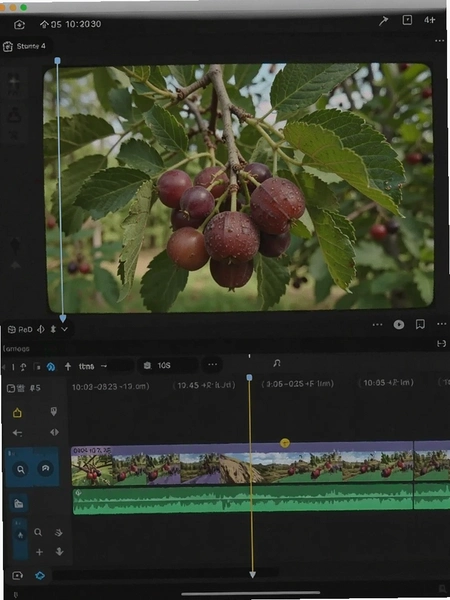Screen dimensions: 450x600
Task: Play the preview with the round play button
Action: (x=399, y=325)
